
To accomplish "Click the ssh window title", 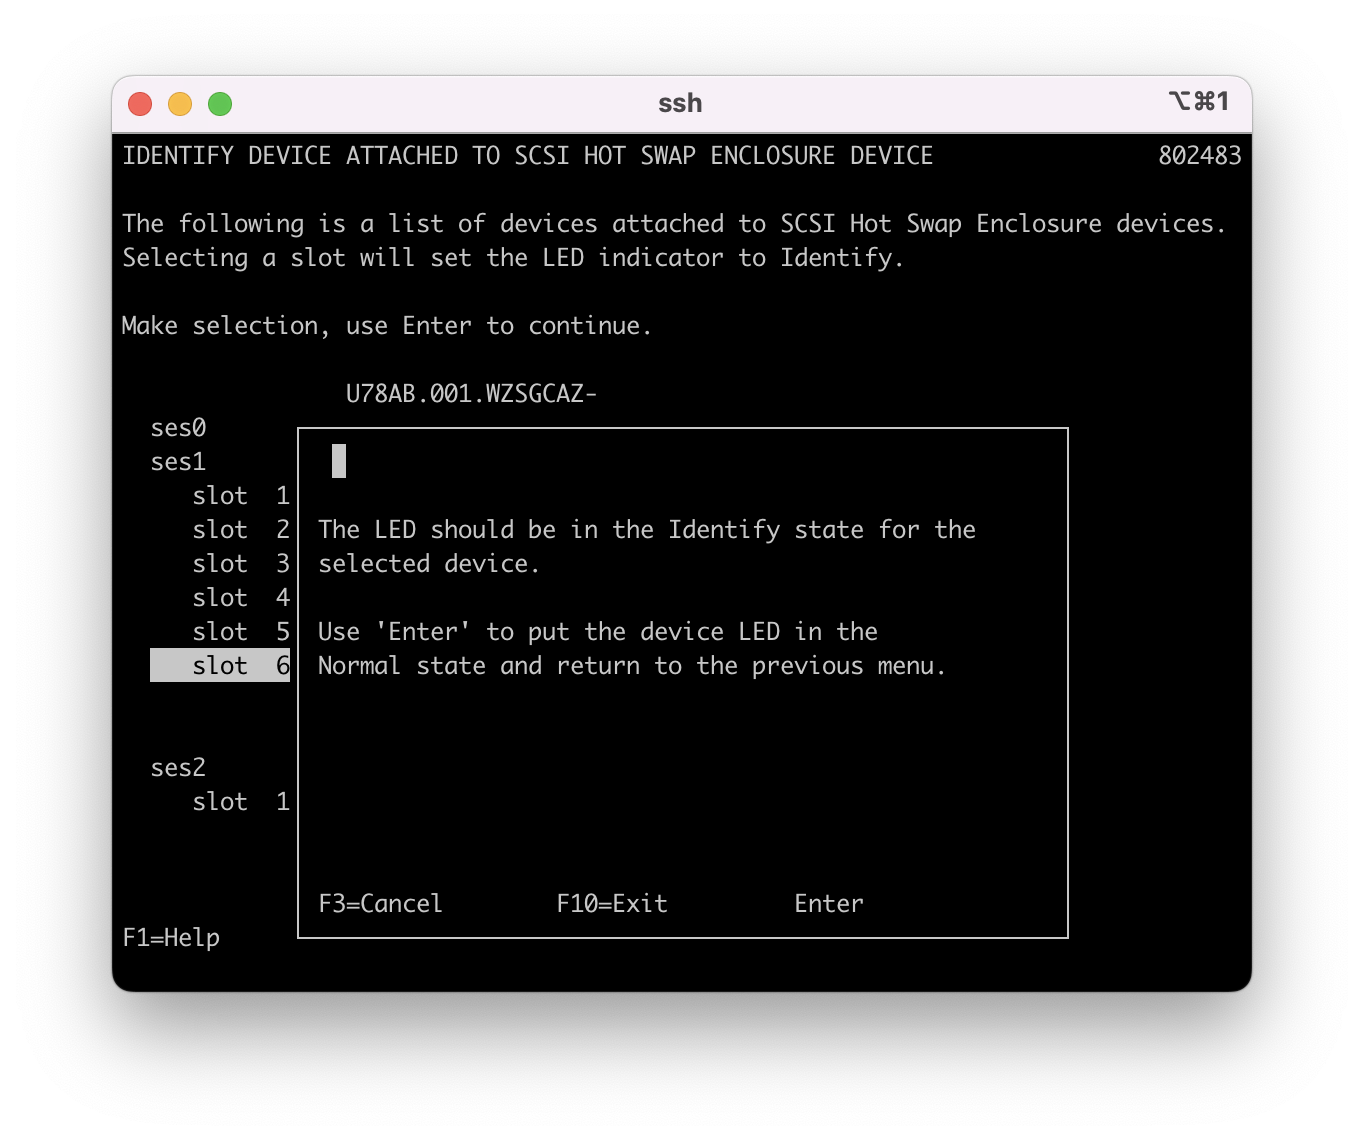I will point(680,103).
